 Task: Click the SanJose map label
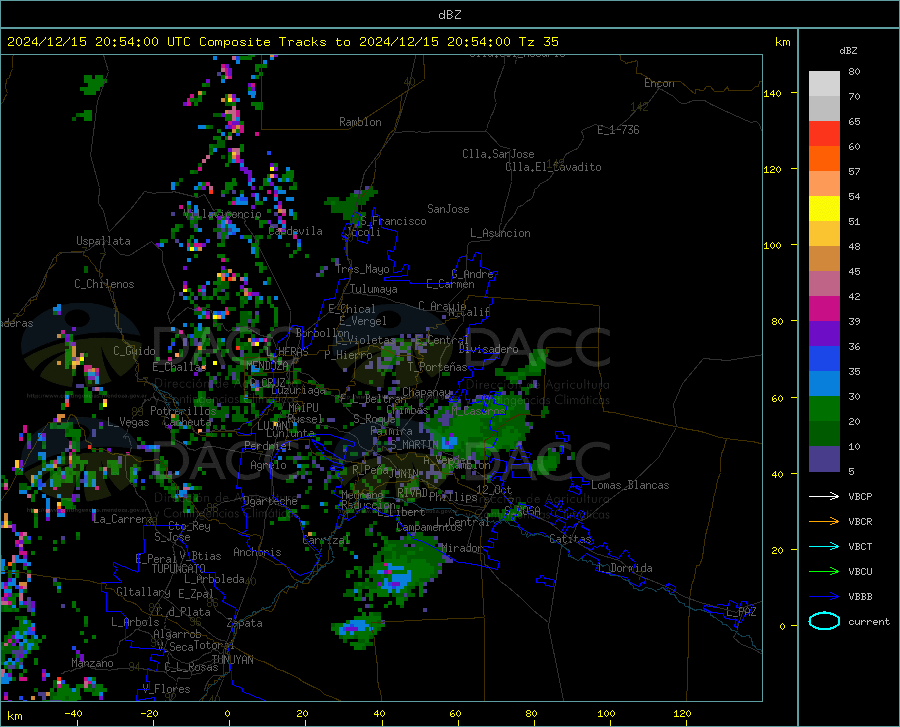coord(448,209)
